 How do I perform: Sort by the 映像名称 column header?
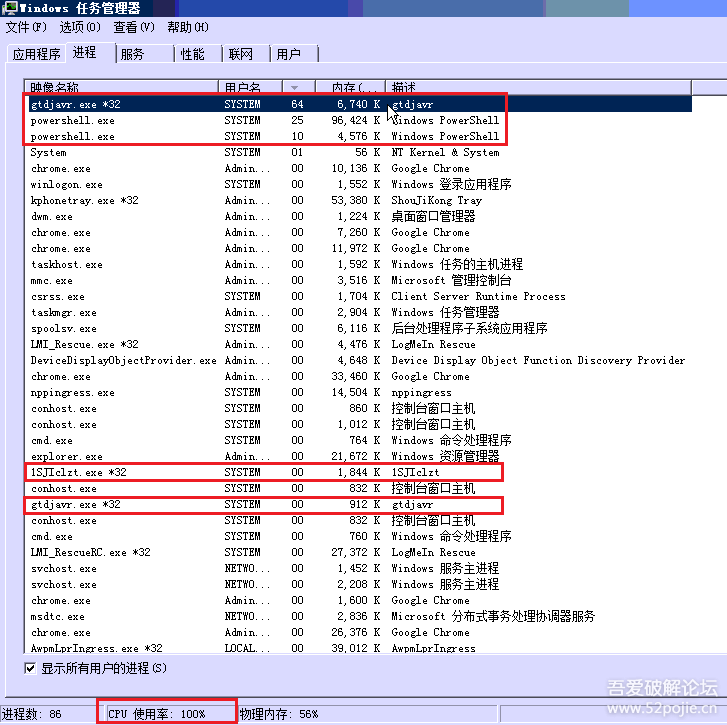tap(121, 87)
